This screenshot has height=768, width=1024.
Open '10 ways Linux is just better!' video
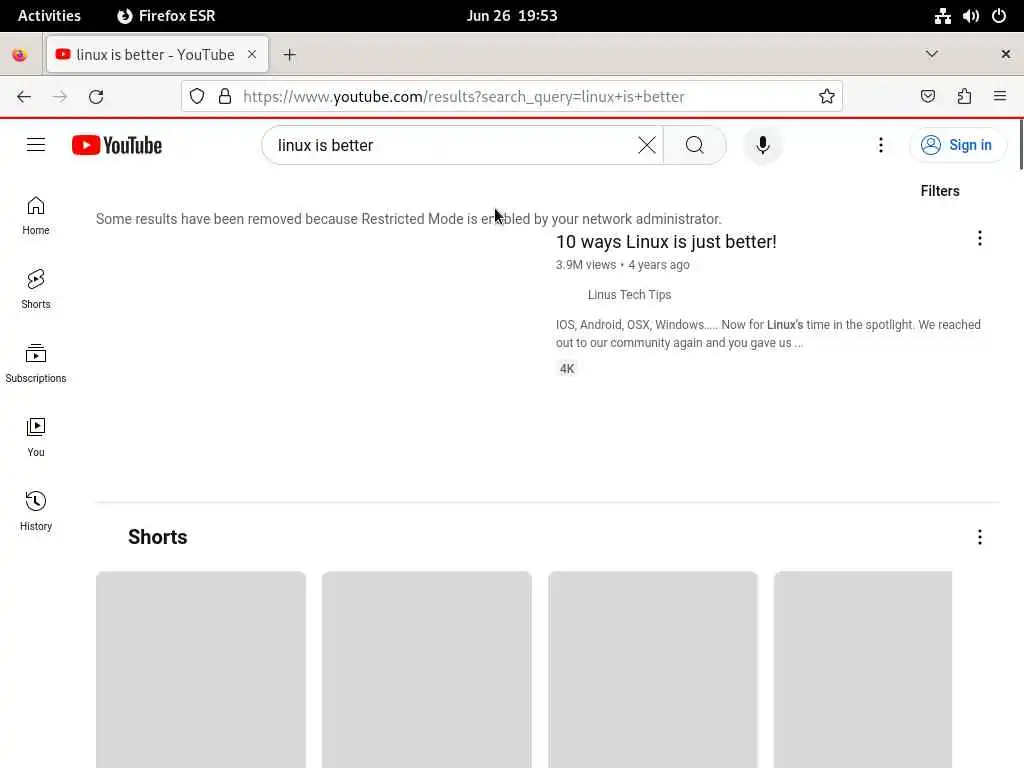pyautogui.click(x=666, y=242)
